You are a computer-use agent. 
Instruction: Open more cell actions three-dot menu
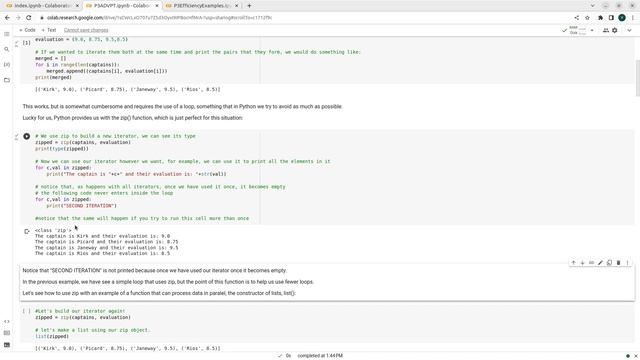coord(627,263)
